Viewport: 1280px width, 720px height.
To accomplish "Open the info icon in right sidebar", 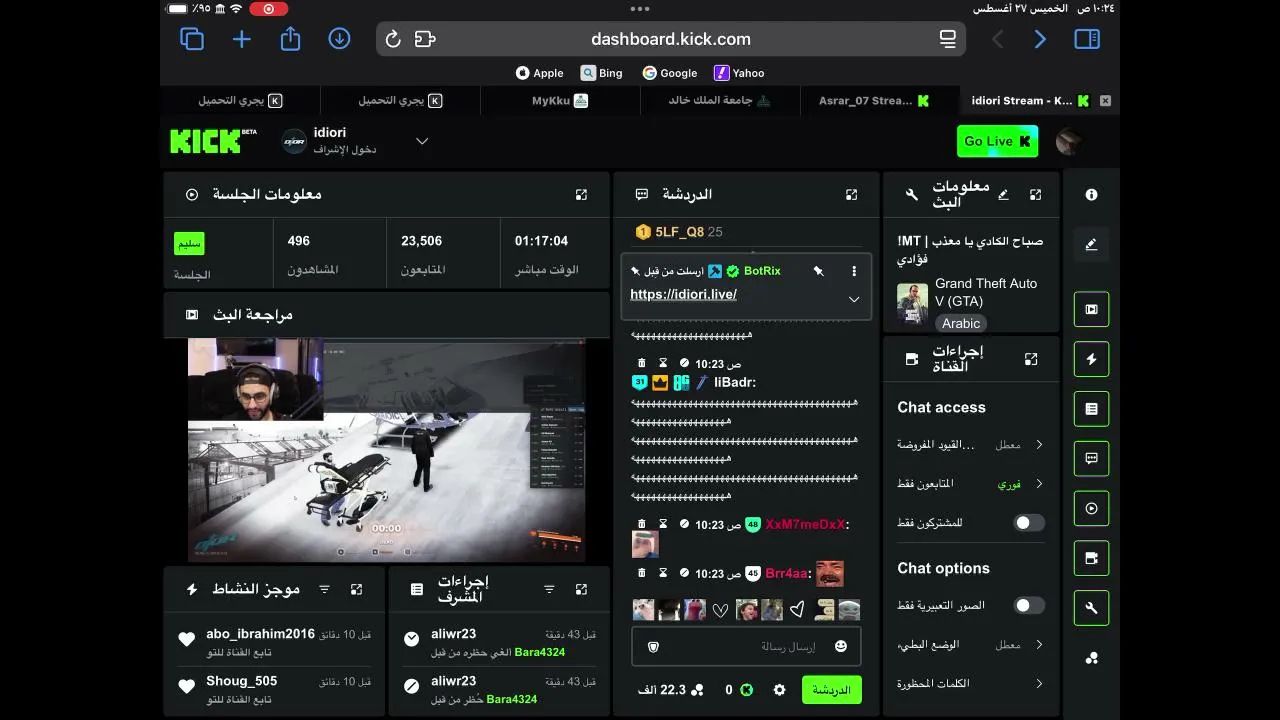I will point(1091,195).
